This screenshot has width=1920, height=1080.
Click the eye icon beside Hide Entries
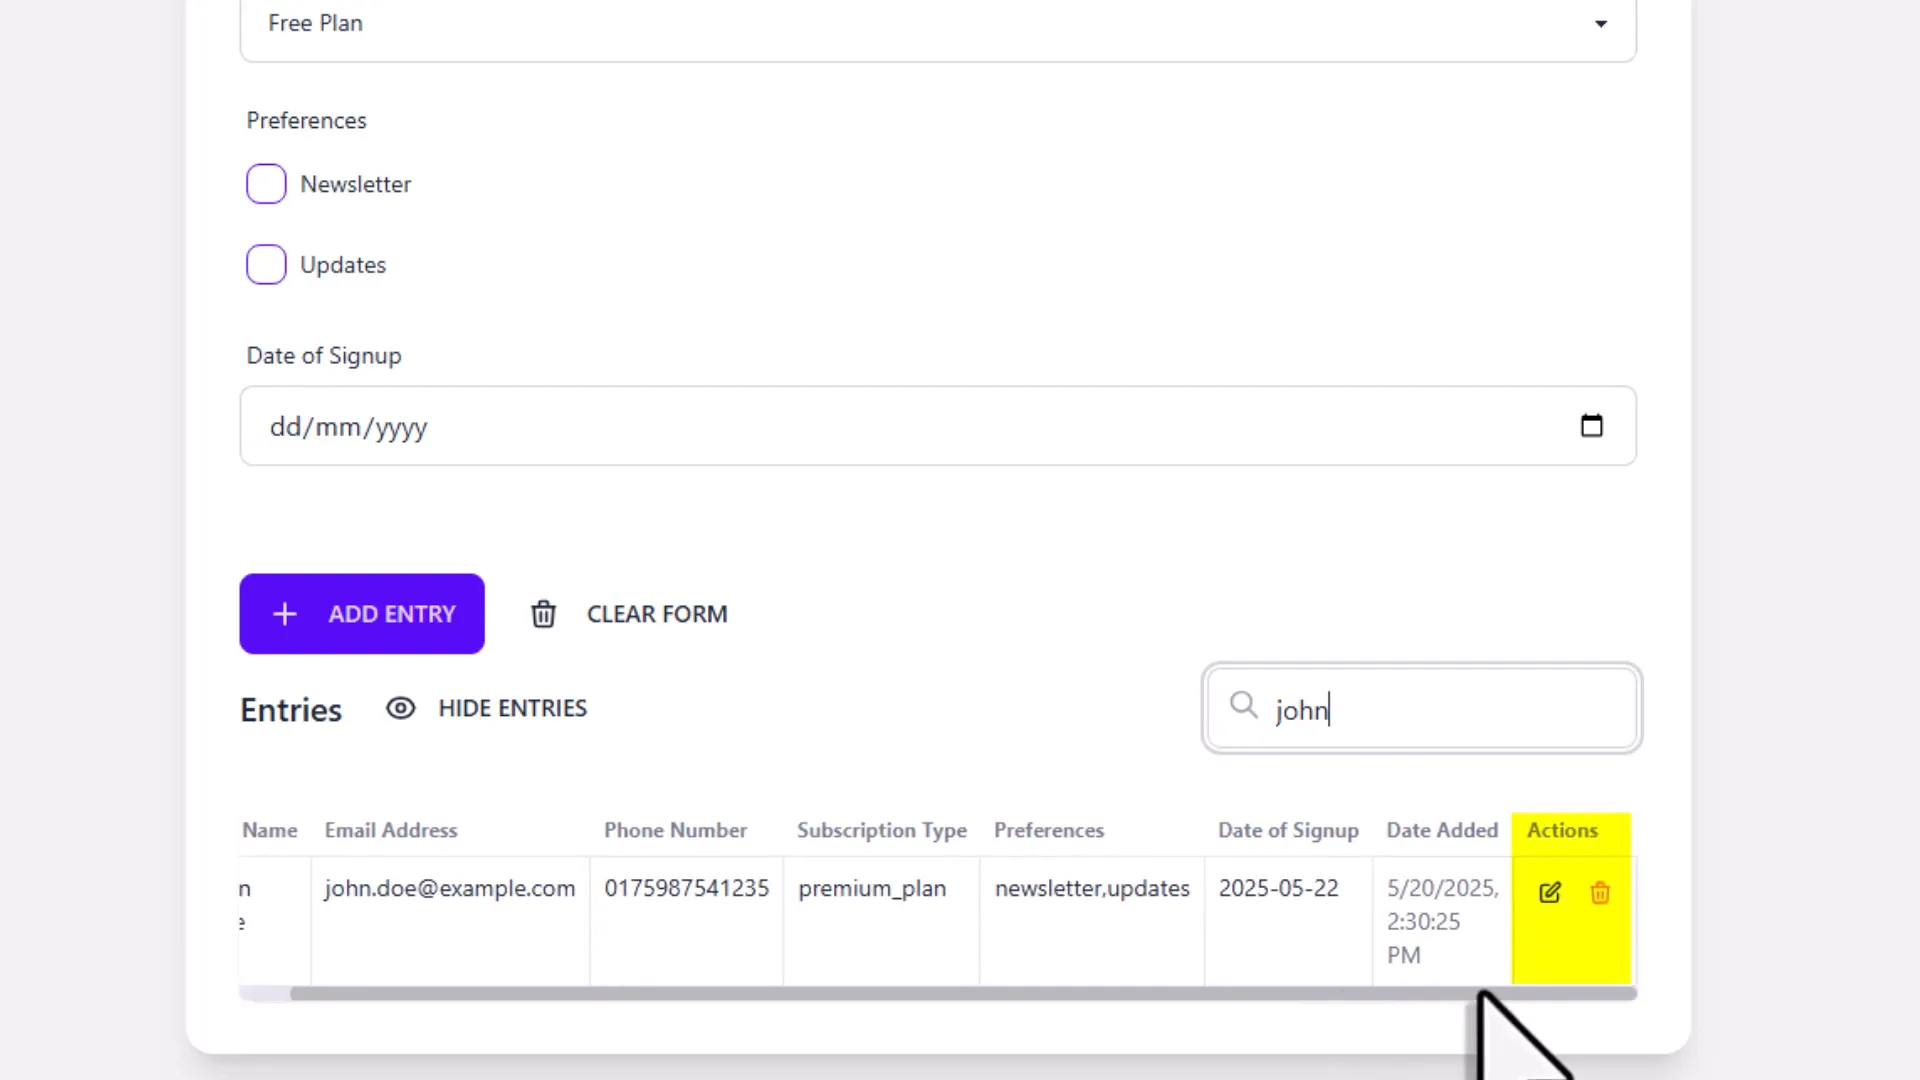[400, 708]
